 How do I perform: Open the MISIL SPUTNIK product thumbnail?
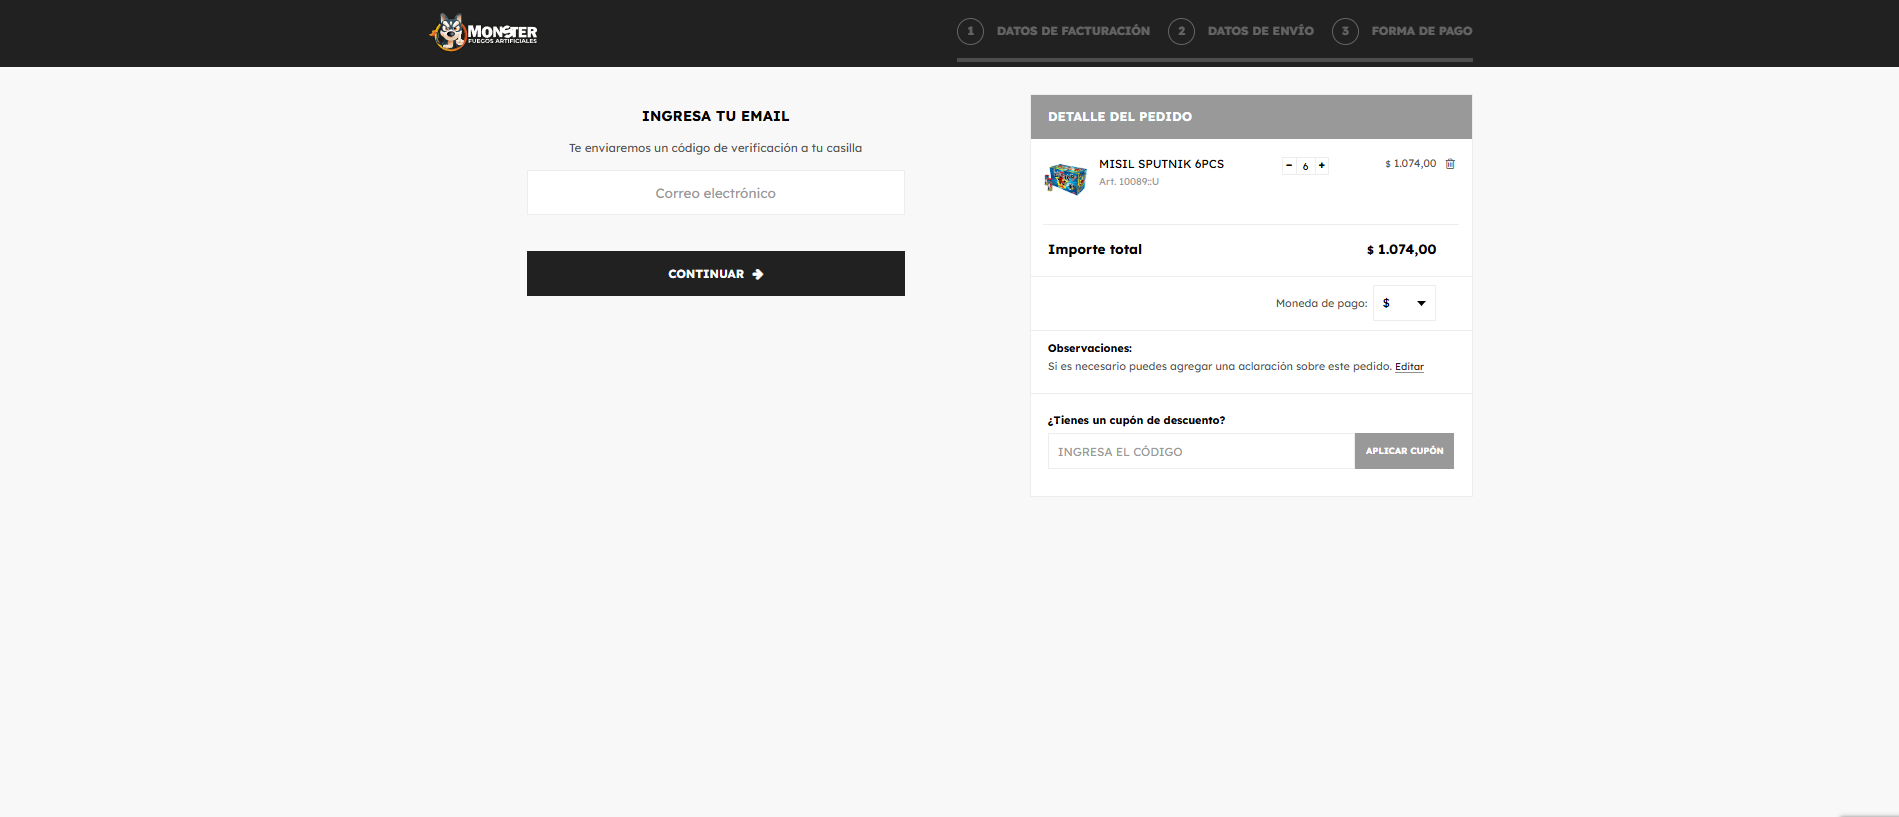click(x=1066, y=179)
